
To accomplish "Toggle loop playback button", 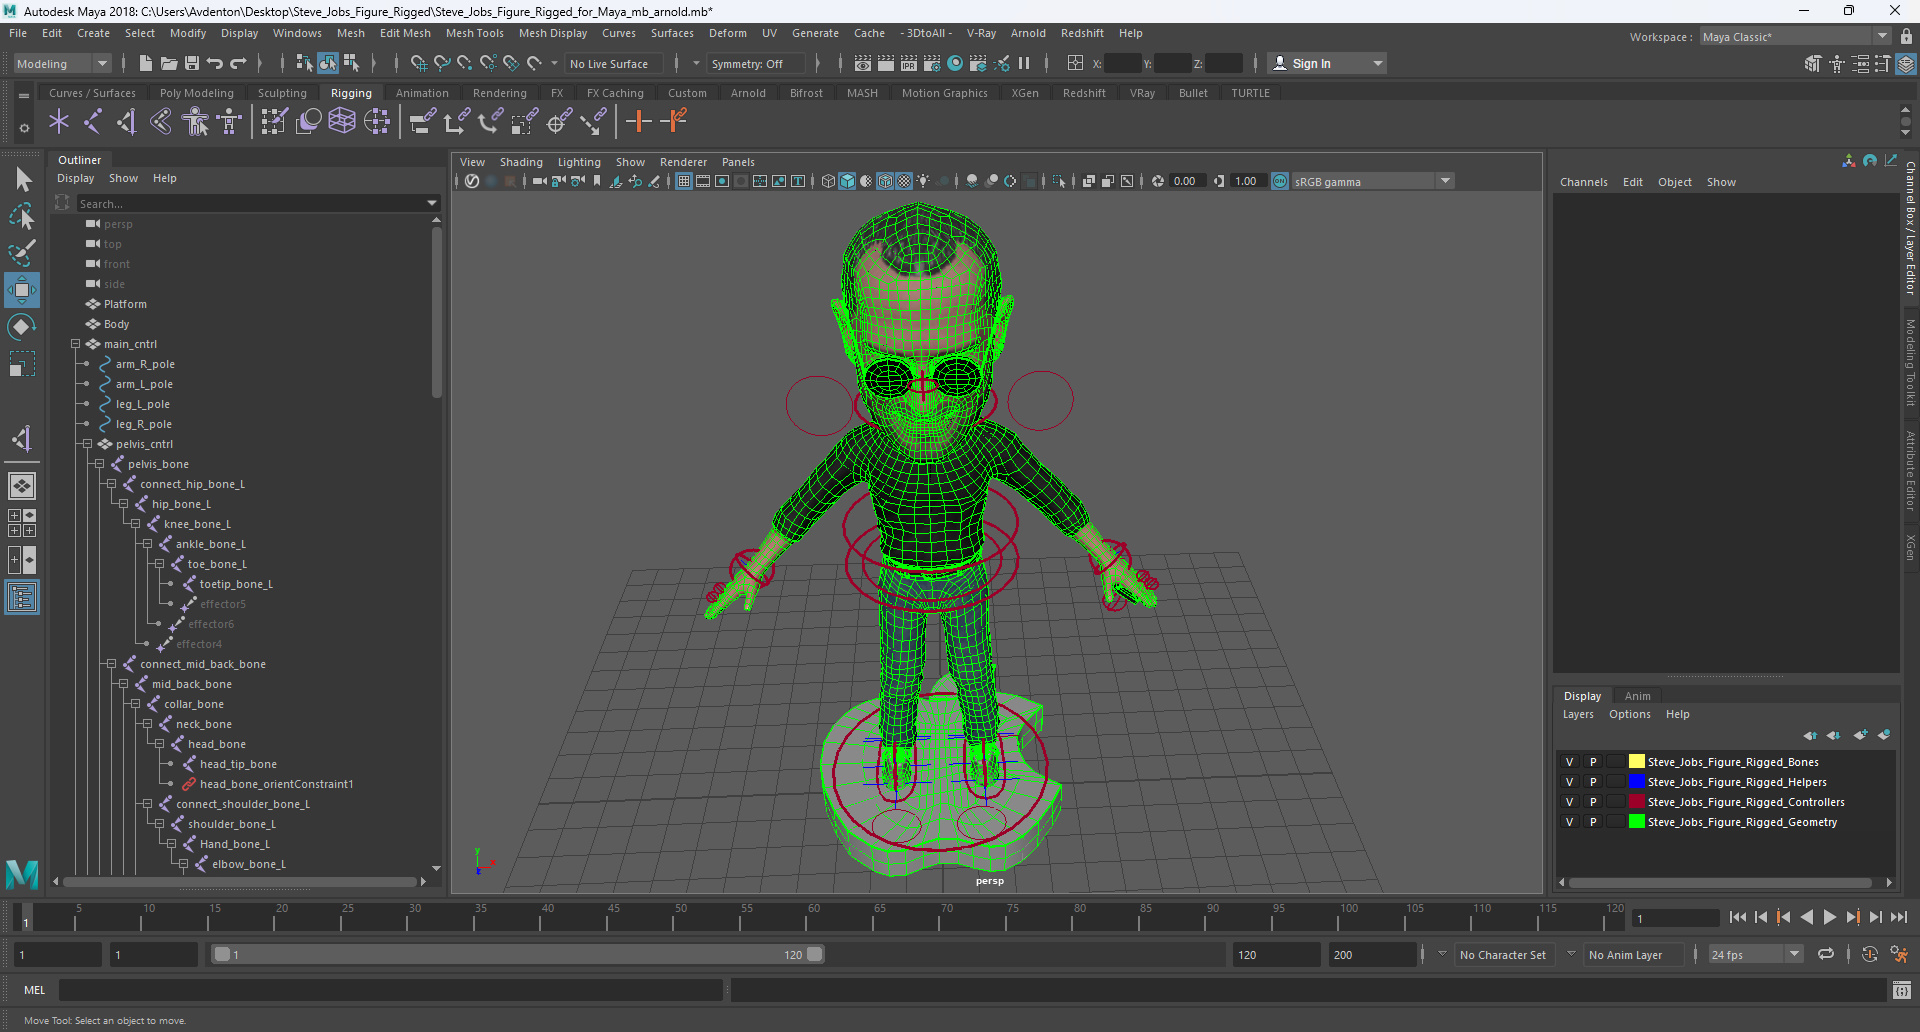I will click(1826, 954).
